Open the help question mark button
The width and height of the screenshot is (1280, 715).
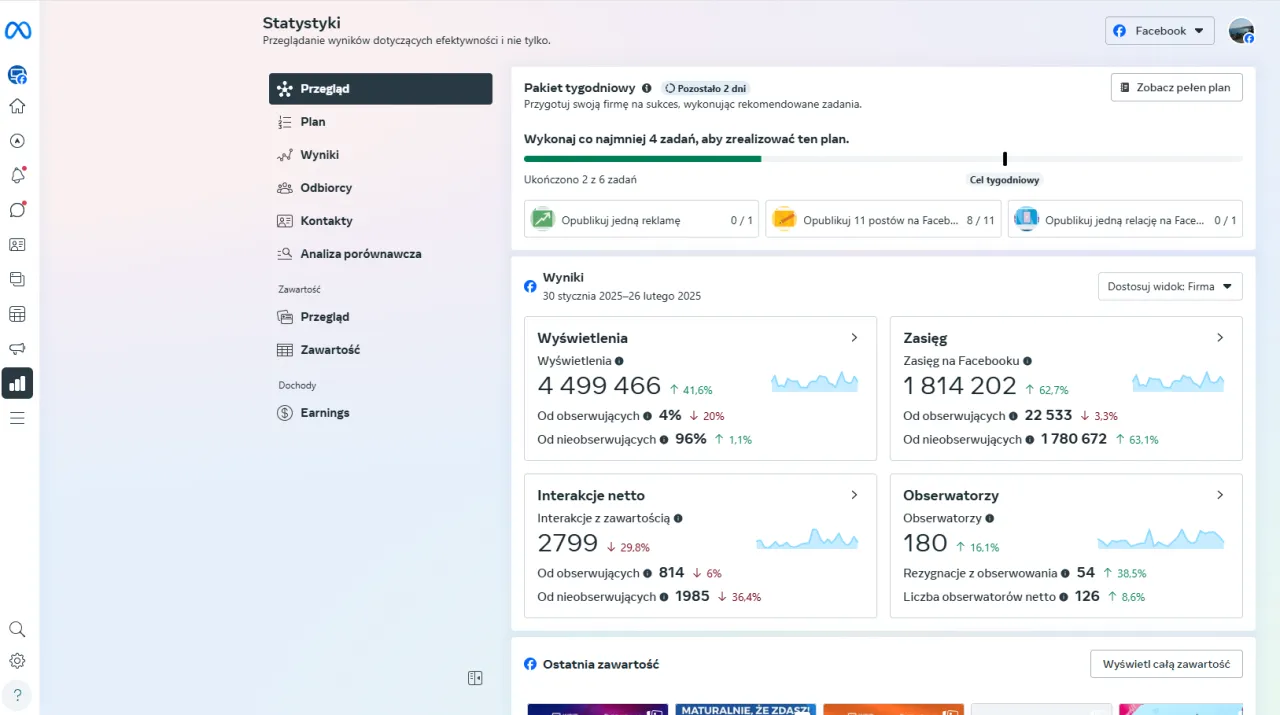17,694
